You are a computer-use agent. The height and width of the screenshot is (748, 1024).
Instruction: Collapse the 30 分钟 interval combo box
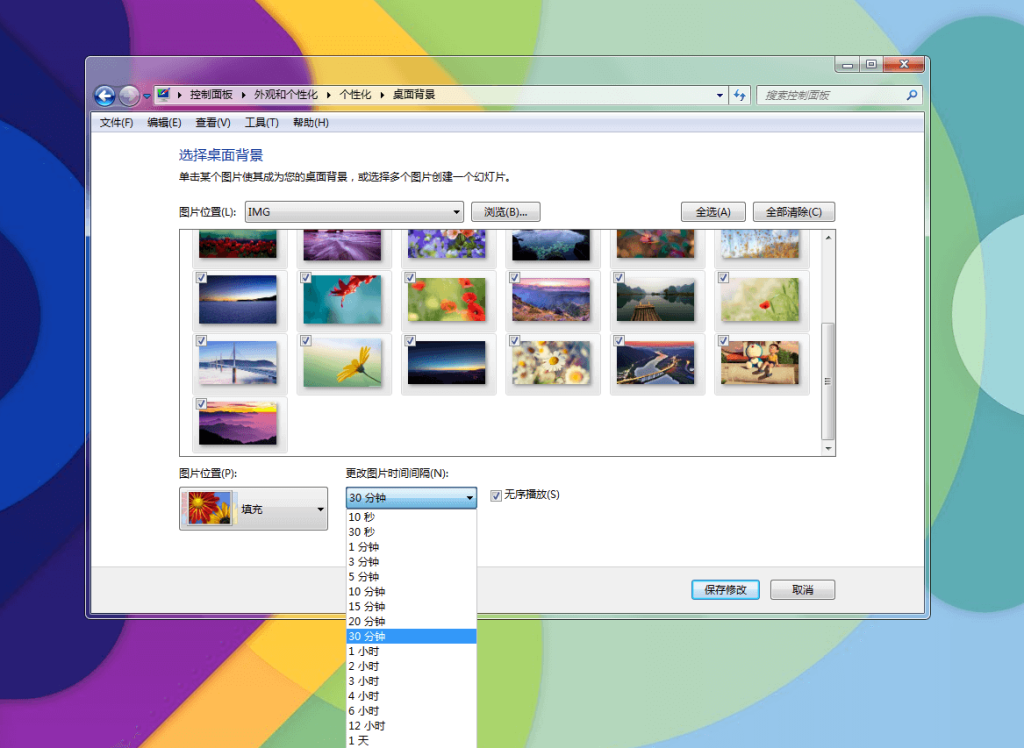coord(411,498)
